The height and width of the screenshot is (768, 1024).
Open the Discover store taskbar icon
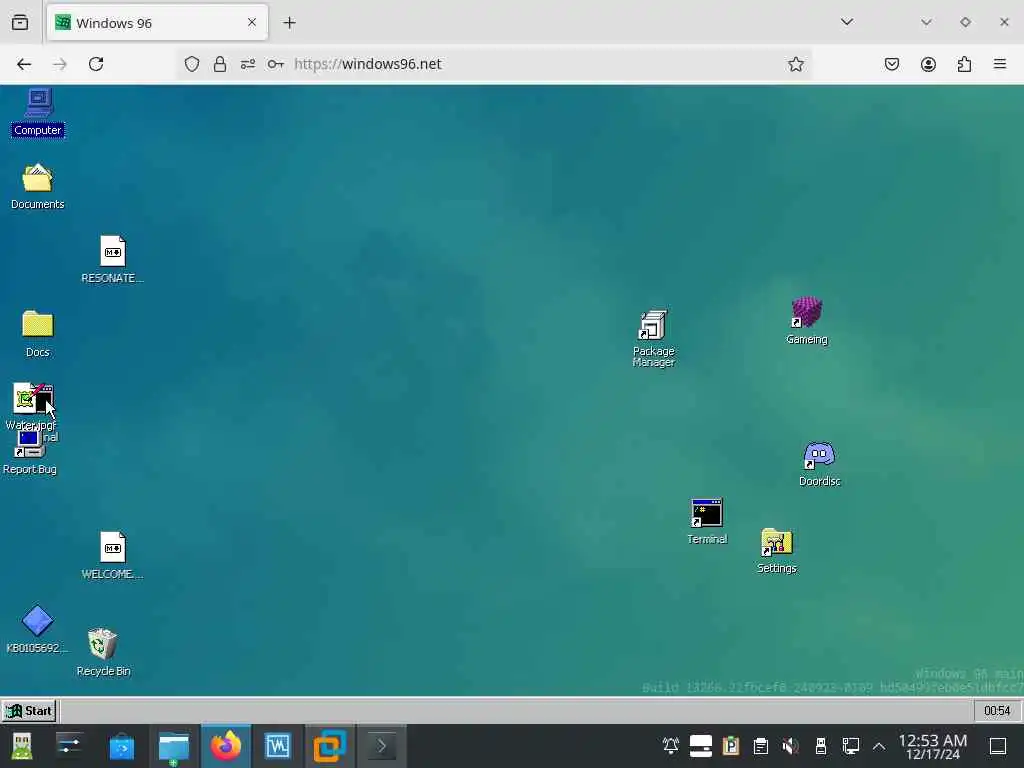click(121, 746)
